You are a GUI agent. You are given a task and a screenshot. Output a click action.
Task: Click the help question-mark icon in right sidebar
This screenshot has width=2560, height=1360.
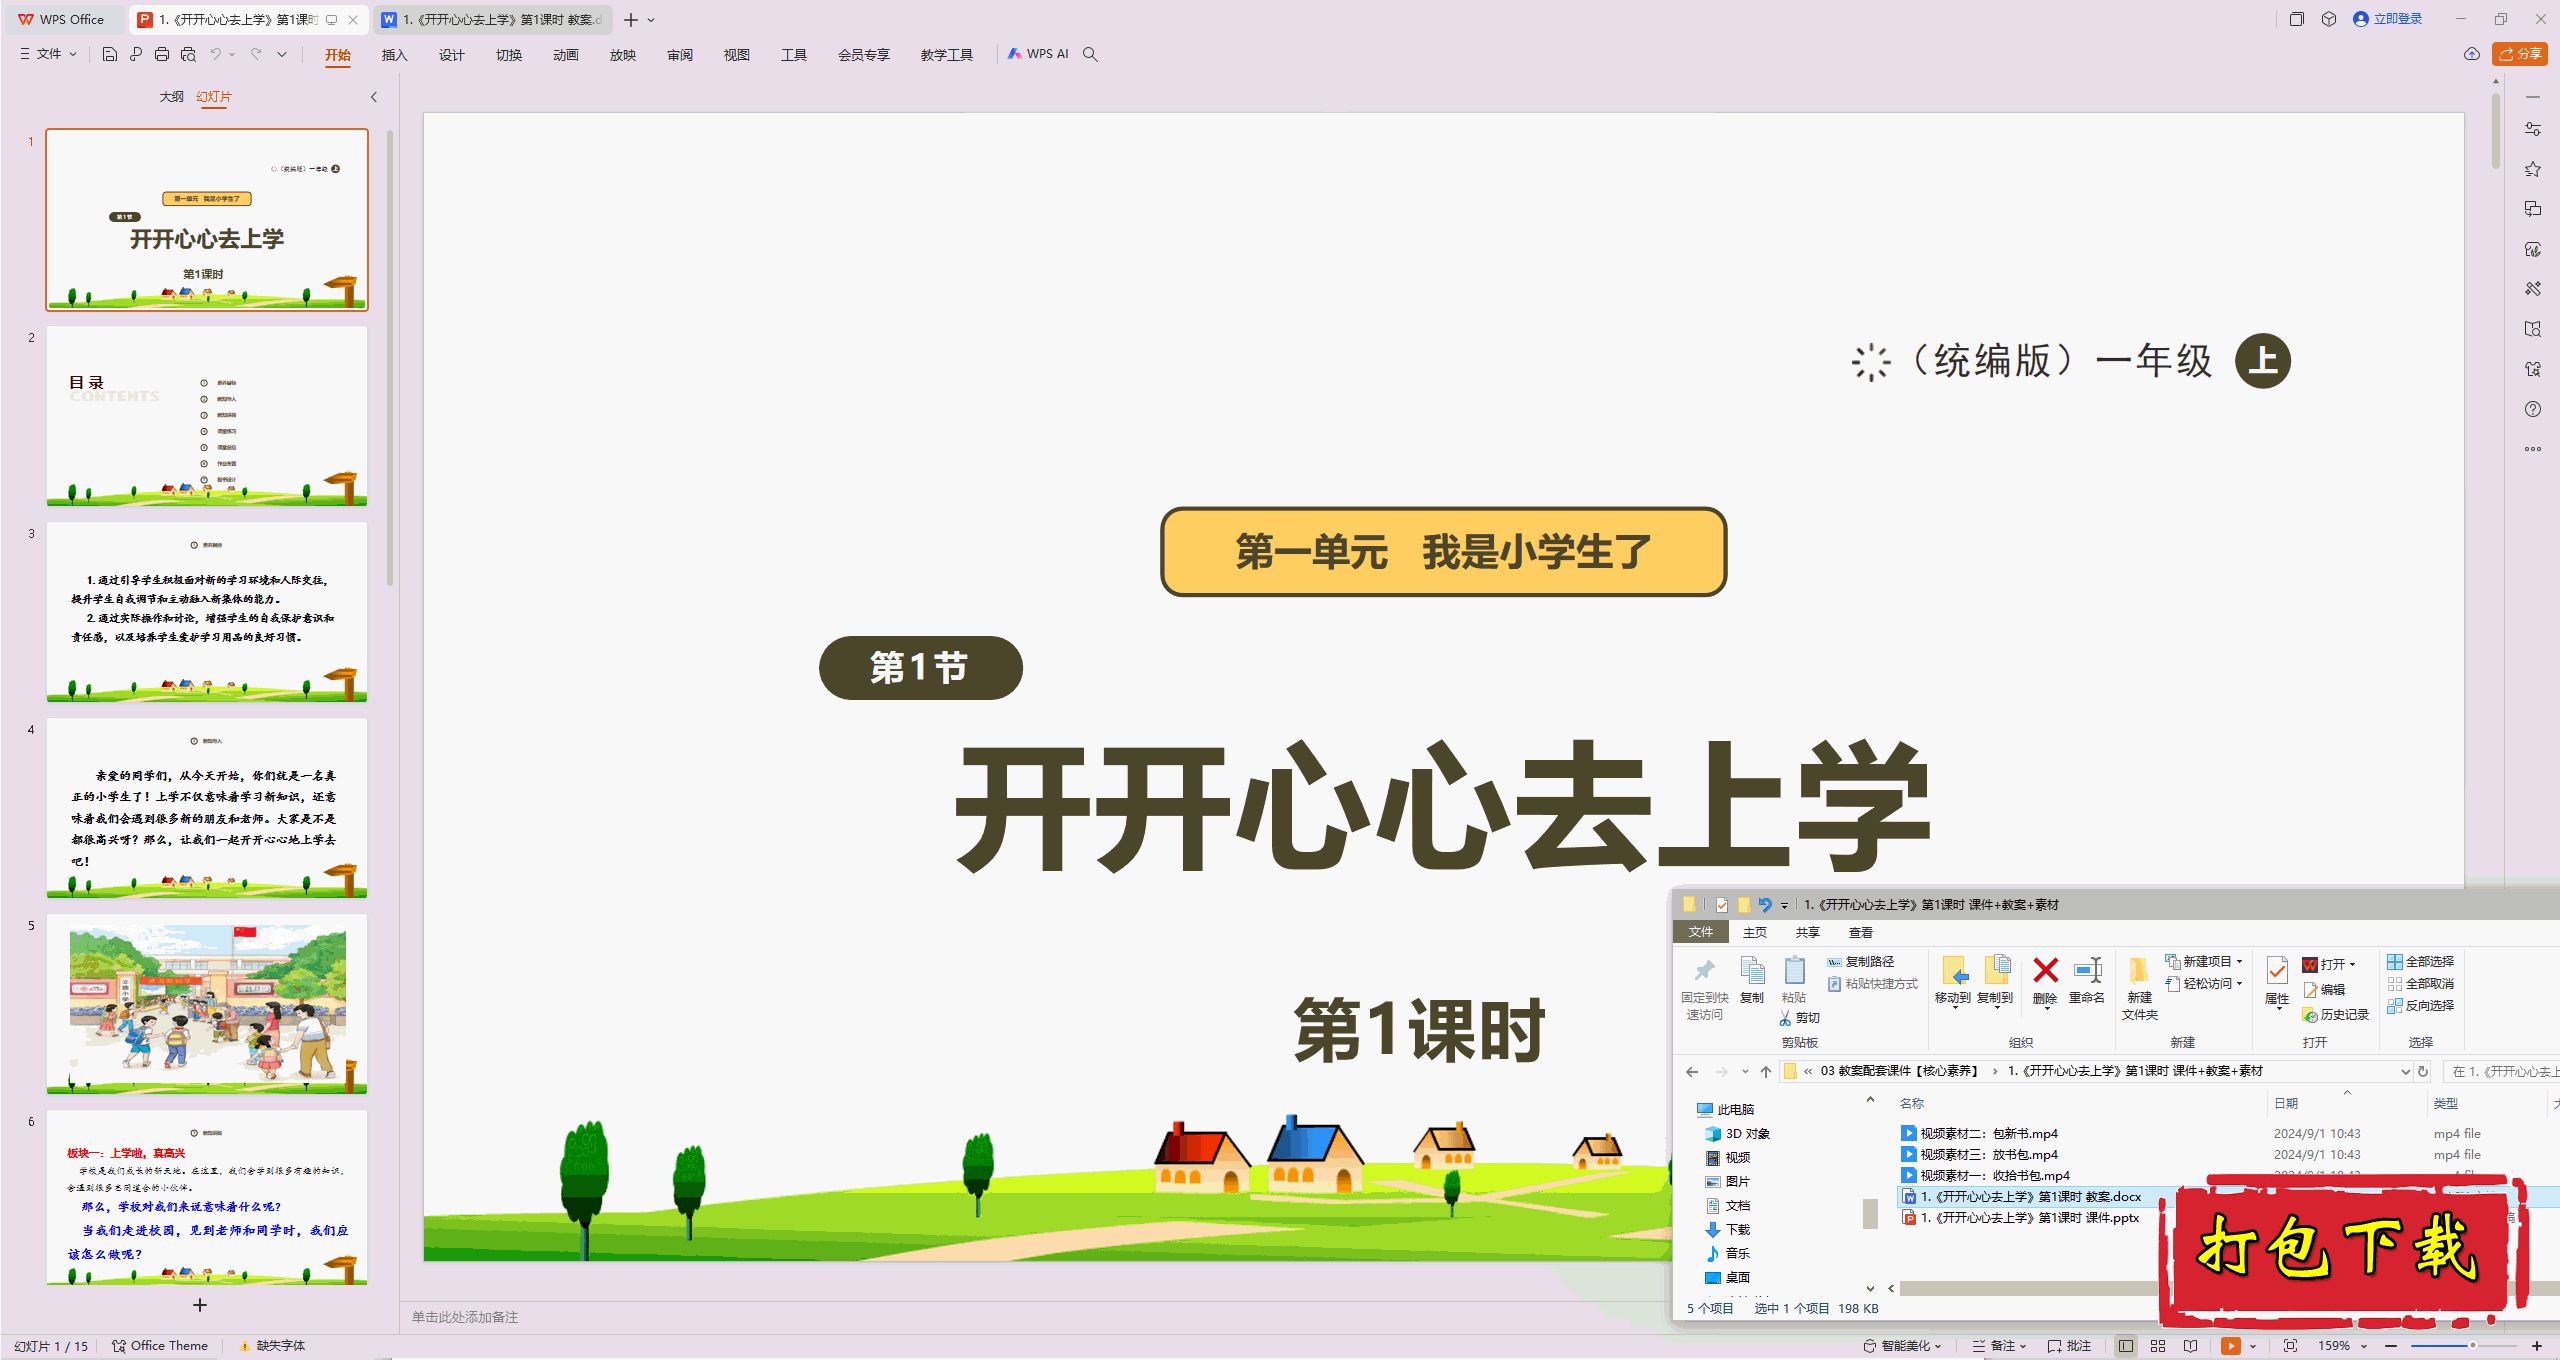2533,409
